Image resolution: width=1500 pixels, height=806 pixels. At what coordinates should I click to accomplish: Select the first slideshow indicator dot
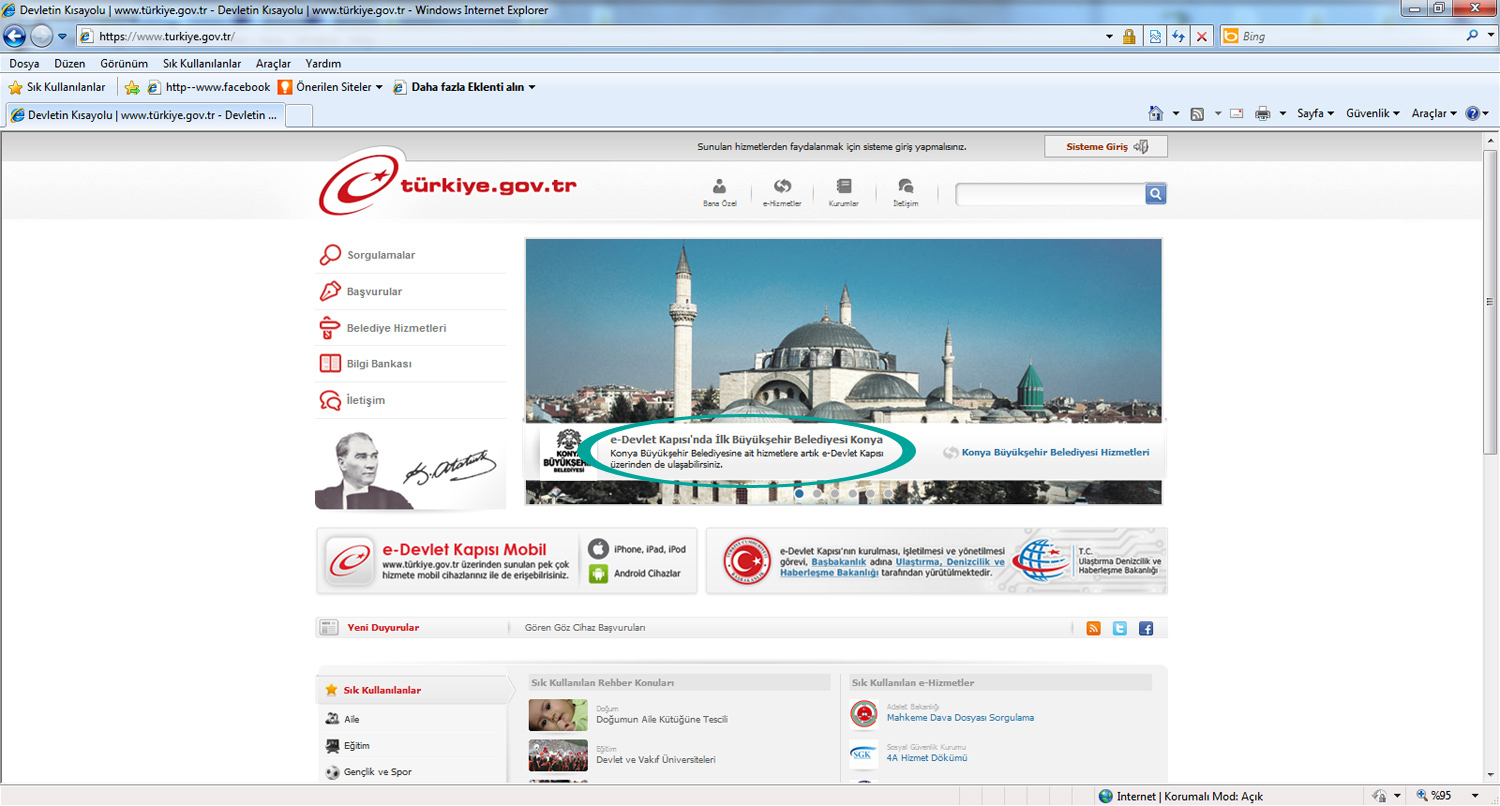pyautogui.click(x=799, y=493)
